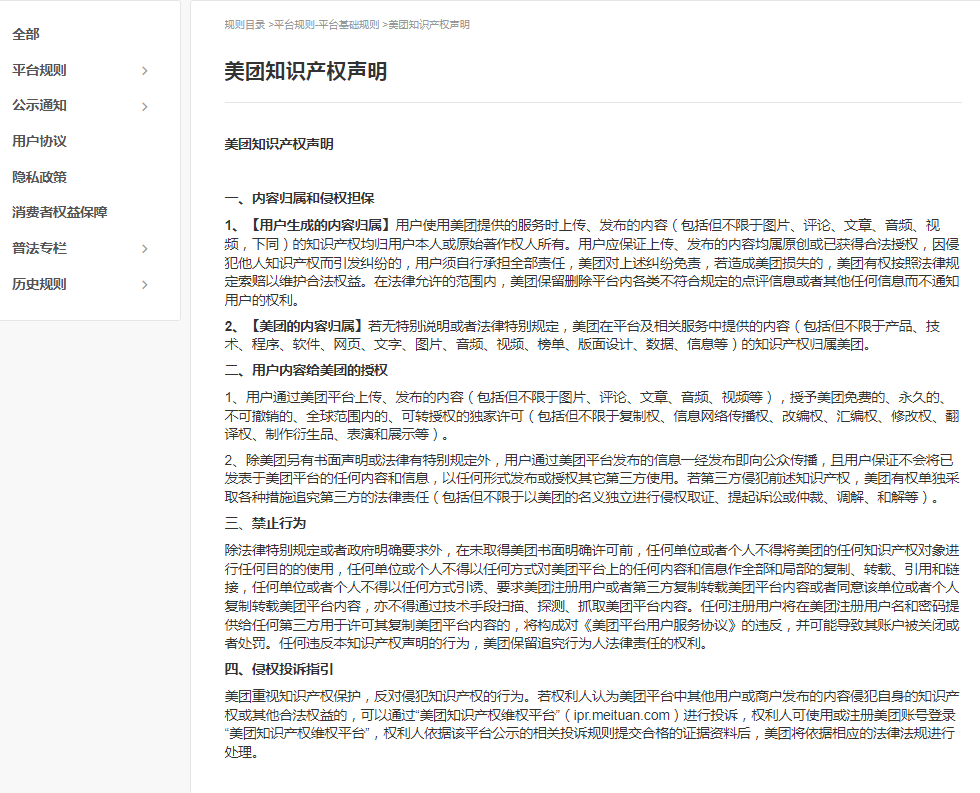980x793 pixels.
Task: Click 规则目录 in the breadcrumb
Action: (x=244, y=24)
